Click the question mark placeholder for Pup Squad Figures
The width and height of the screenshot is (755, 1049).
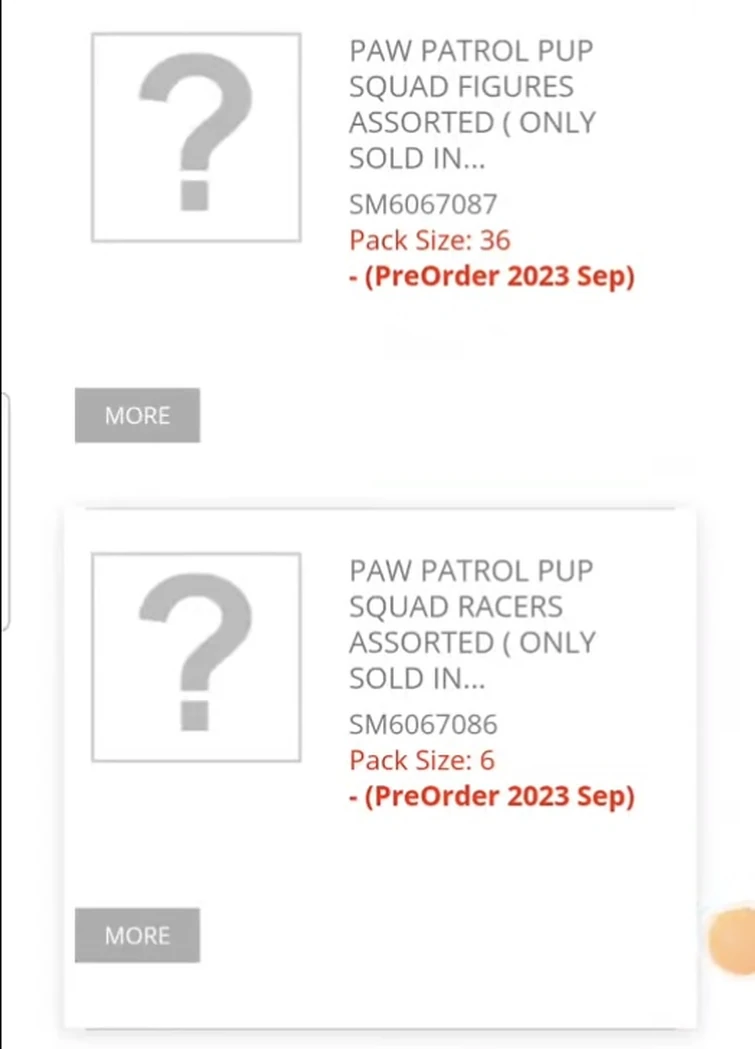click(x=196, y=137)
